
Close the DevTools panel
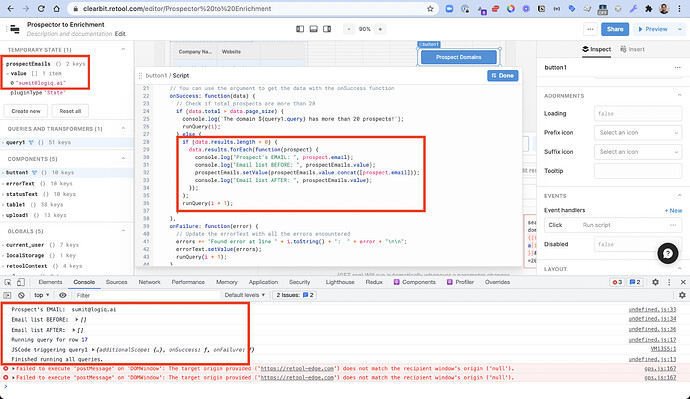tap(683, 282)
